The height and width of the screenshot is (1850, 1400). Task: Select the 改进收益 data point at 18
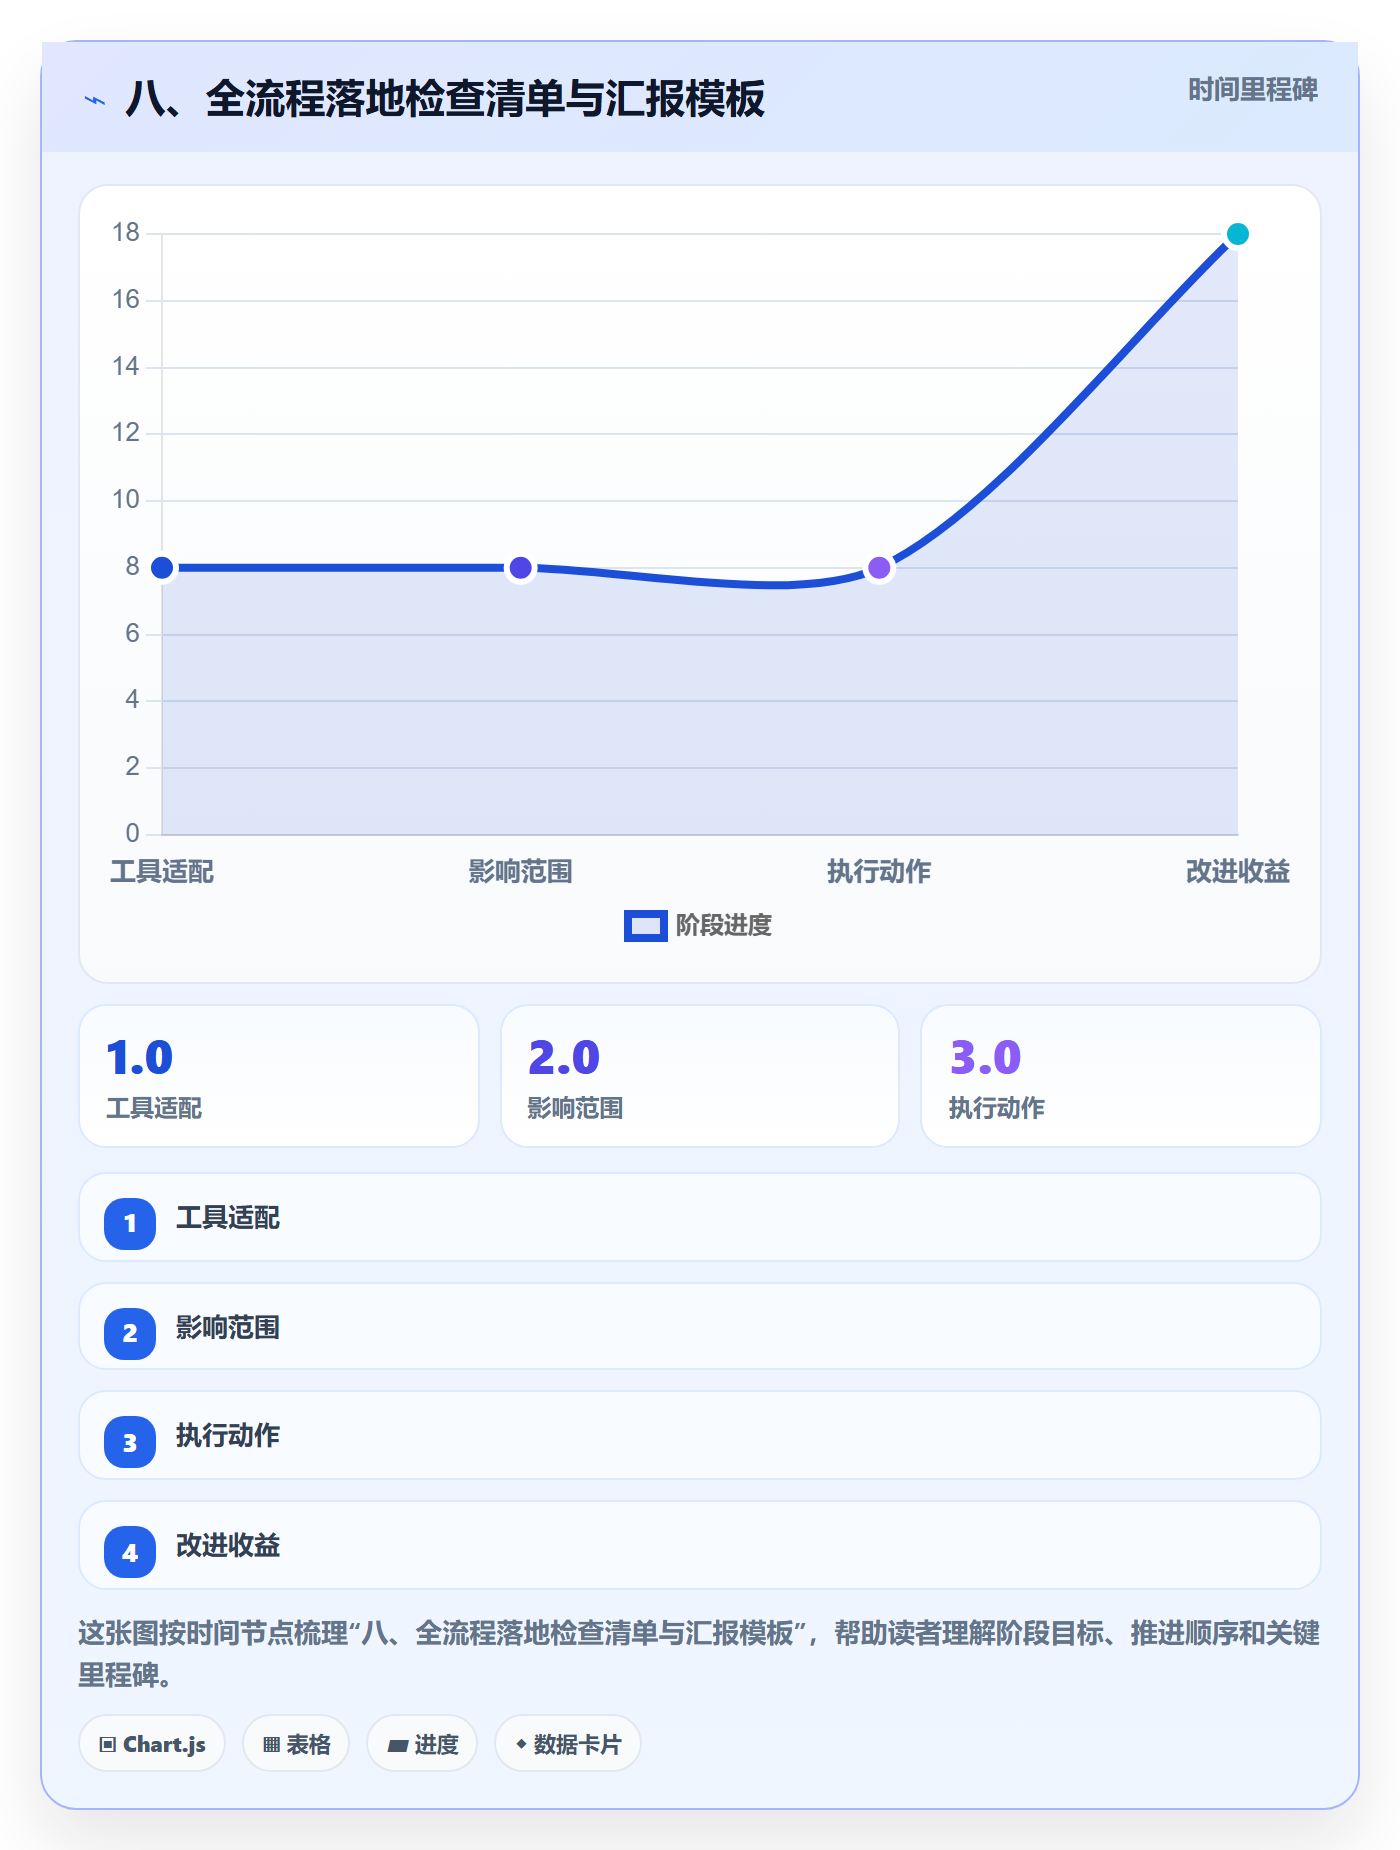pos(1237,234)
